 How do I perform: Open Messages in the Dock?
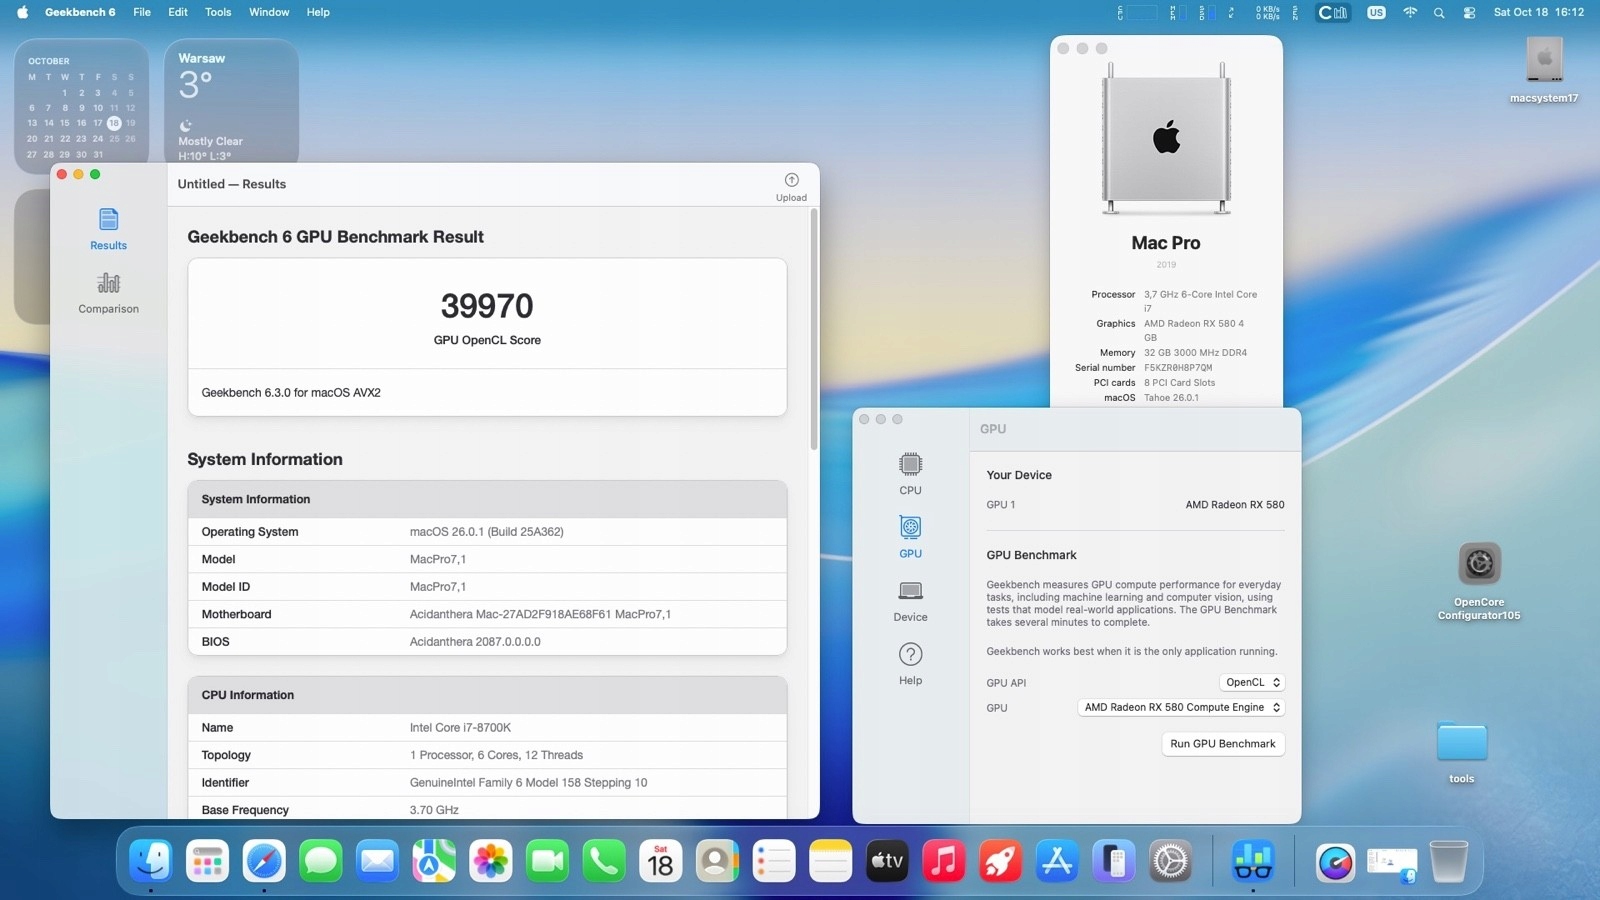[321, 861]
